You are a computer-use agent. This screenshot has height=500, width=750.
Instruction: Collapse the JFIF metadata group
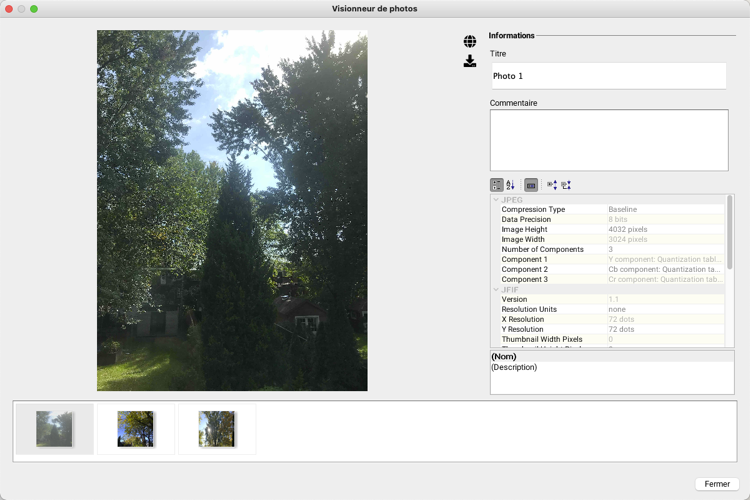click(496, 290)
